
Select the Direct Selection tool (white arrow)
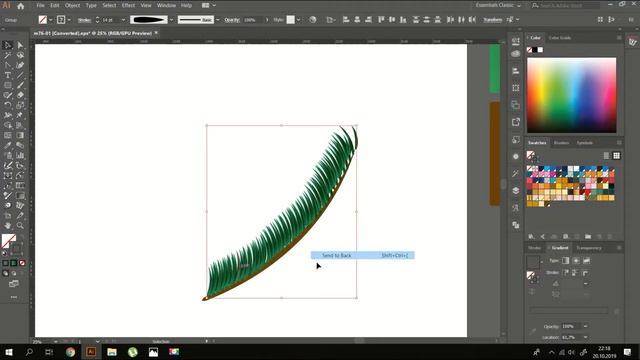coord(20,45)
